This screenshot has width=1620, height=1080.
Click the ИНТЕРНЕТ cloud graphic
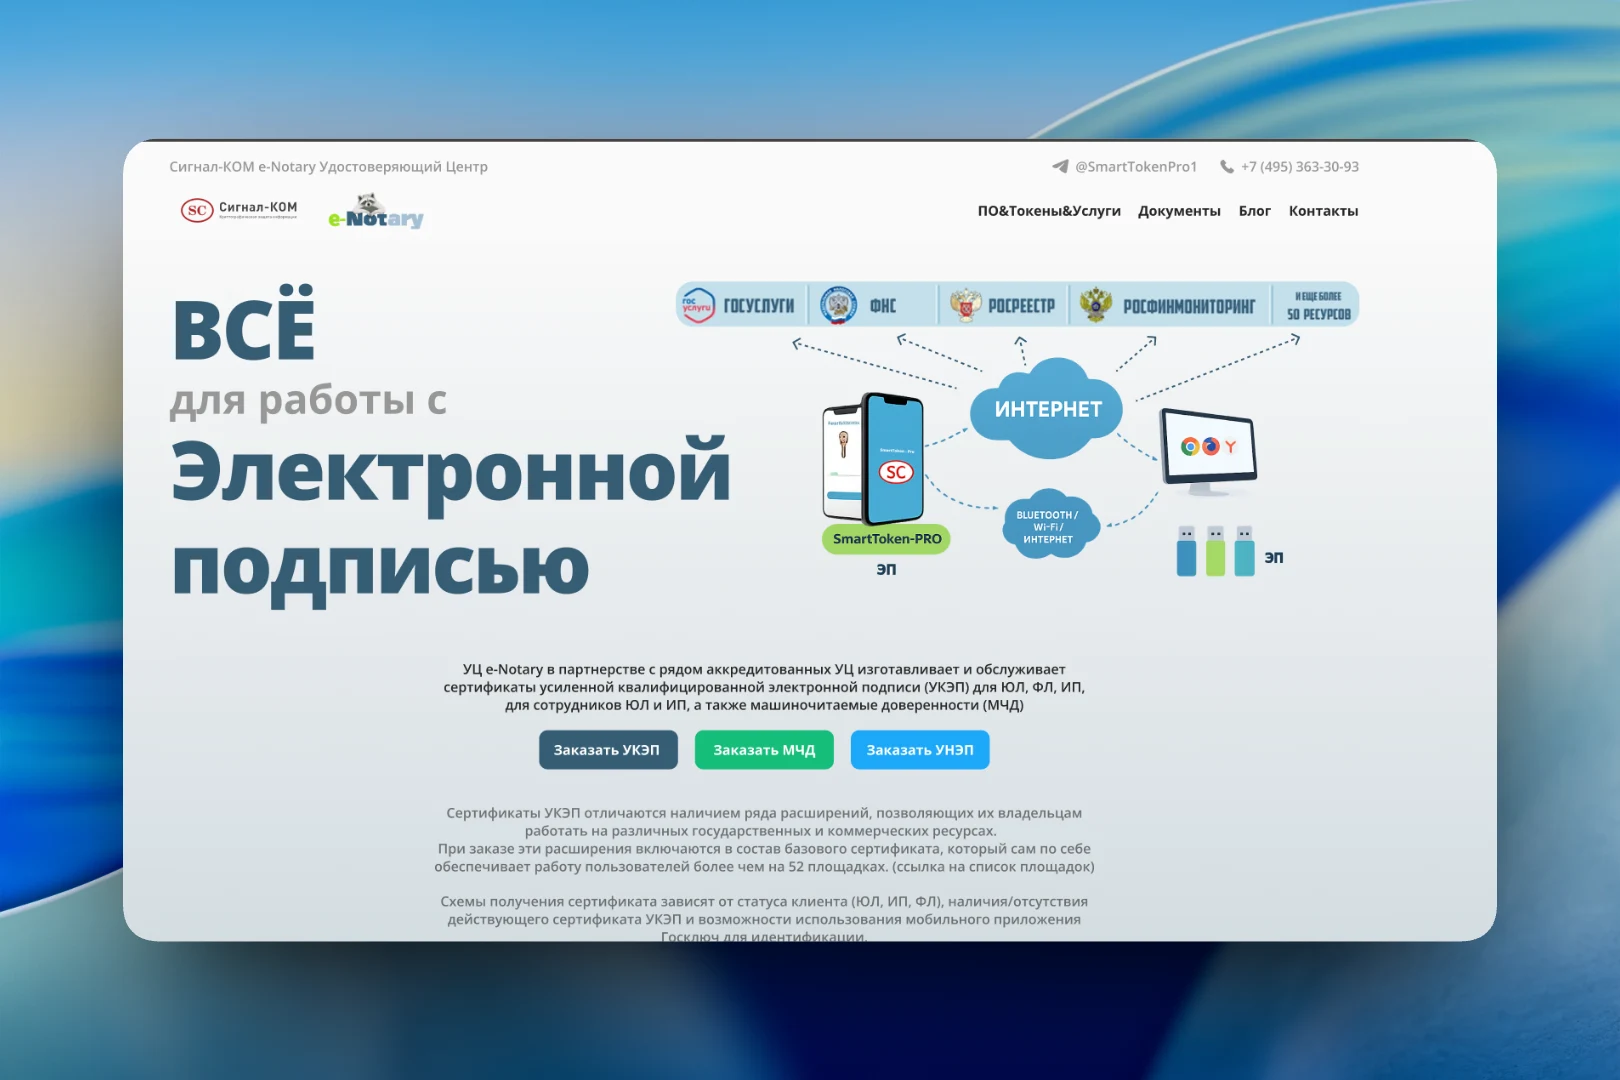pyautogui.click(x=1047, y=408)
